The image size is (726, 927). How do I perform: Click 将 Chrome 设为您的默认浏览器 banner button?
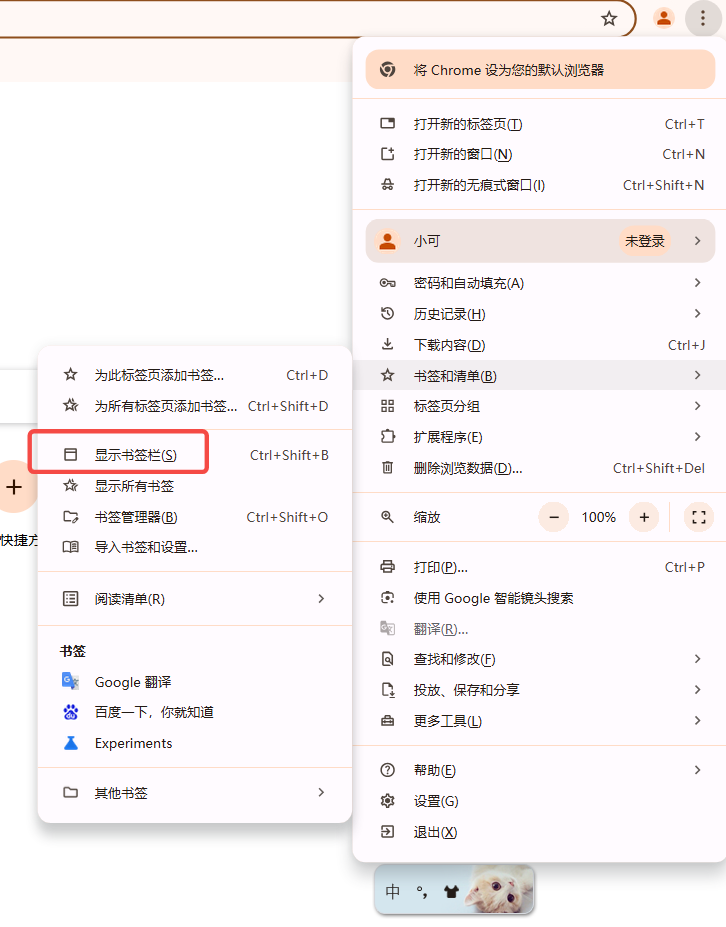click(x=540, y=70)
